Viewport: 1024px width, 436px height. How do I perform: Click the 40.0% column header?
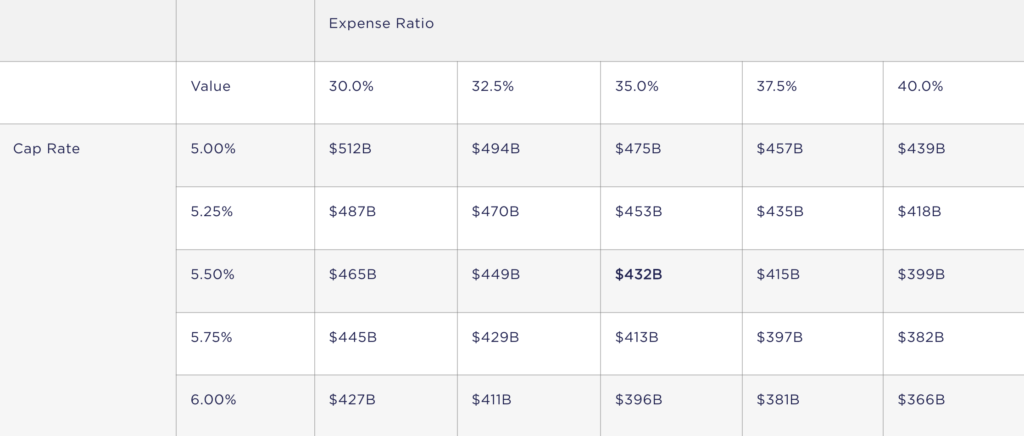[920, 87]
